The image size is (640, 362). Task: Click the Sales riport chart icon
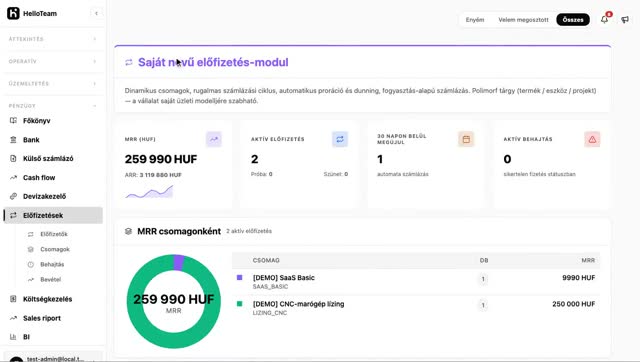(13, 318)
